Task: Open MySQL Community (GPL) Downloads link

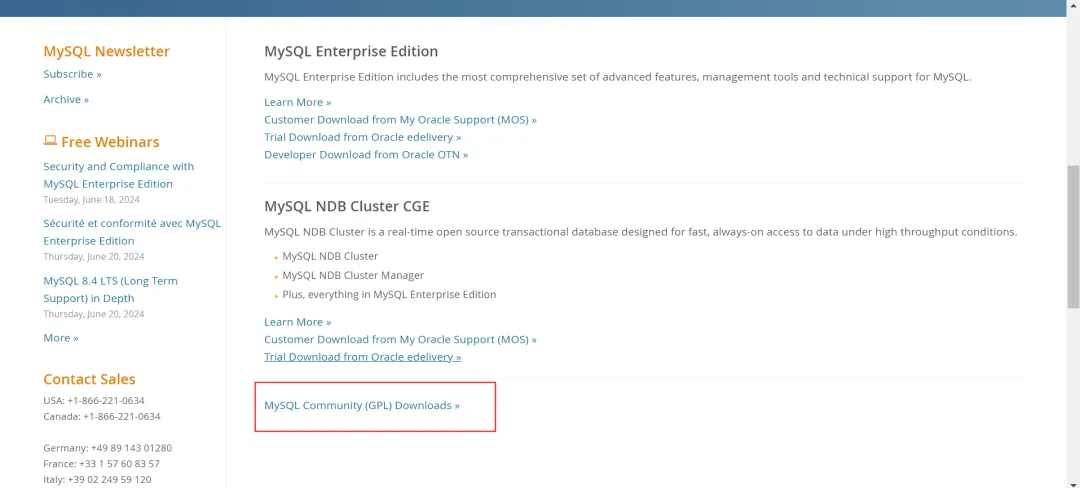Action: [x=362, y=405]
